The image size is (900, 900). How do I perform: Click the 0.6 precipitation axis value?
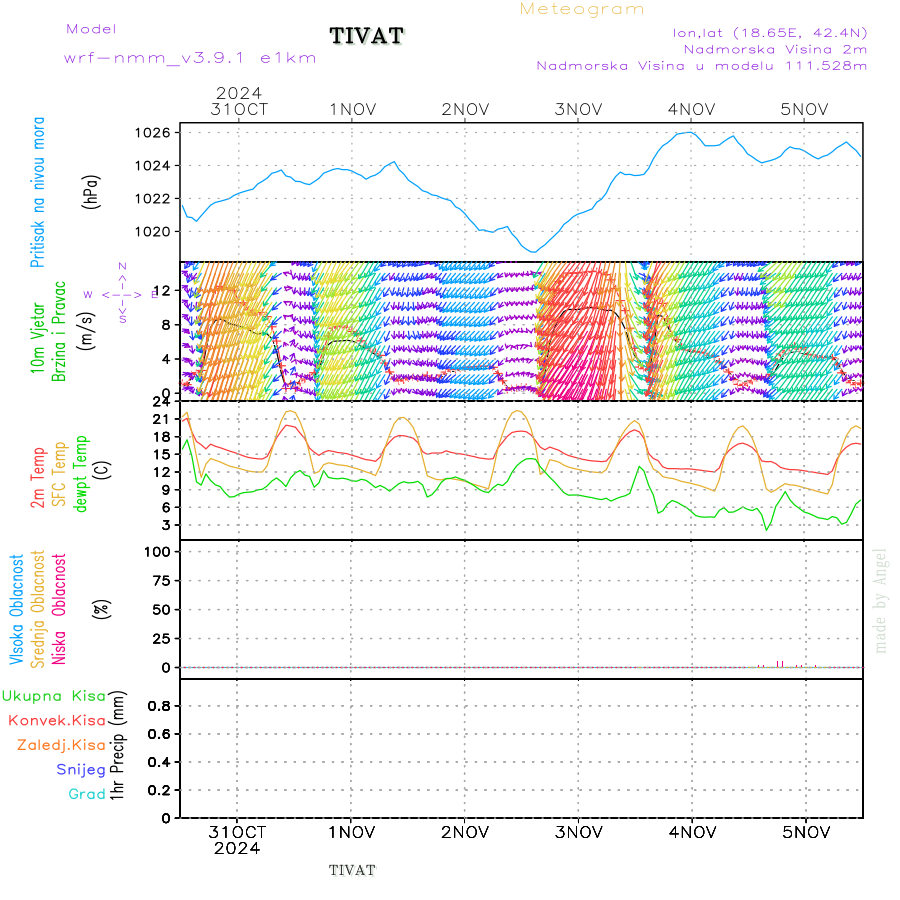point(159,735)
